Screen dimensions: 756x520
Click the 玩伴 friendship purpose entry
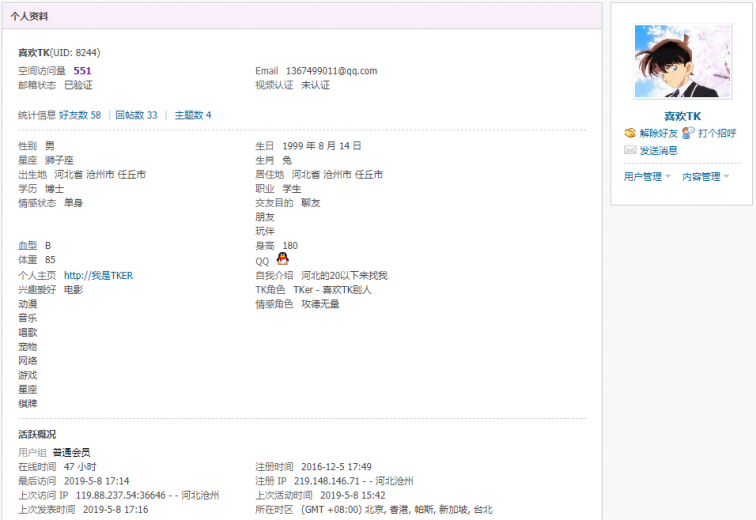pyautogui.click(x=265, y=231)
